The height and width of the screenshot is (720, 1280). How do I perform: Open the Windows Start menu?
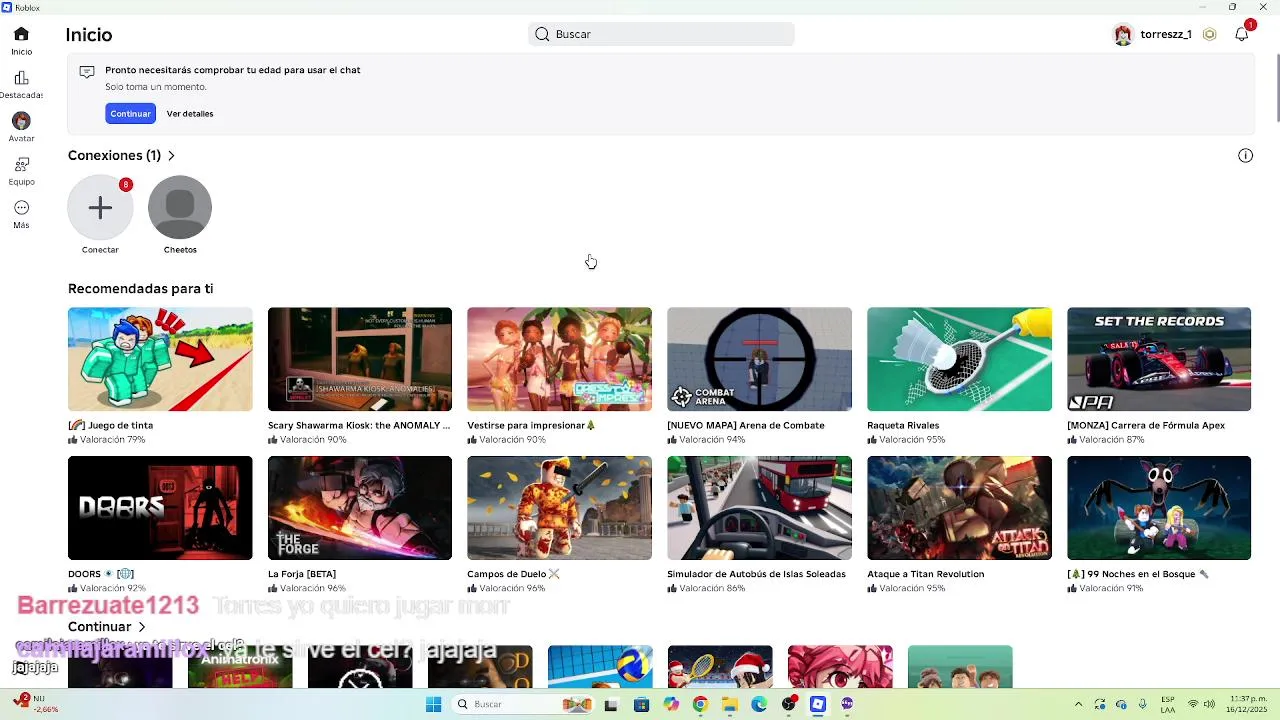[x=433, y=704]
